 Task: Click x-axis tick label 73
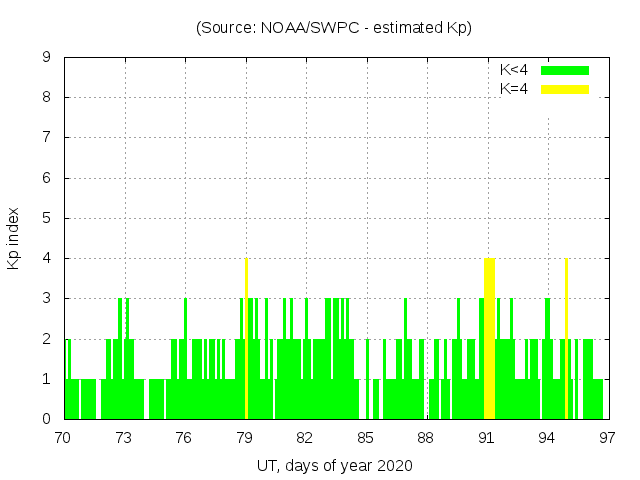point(124,437)
